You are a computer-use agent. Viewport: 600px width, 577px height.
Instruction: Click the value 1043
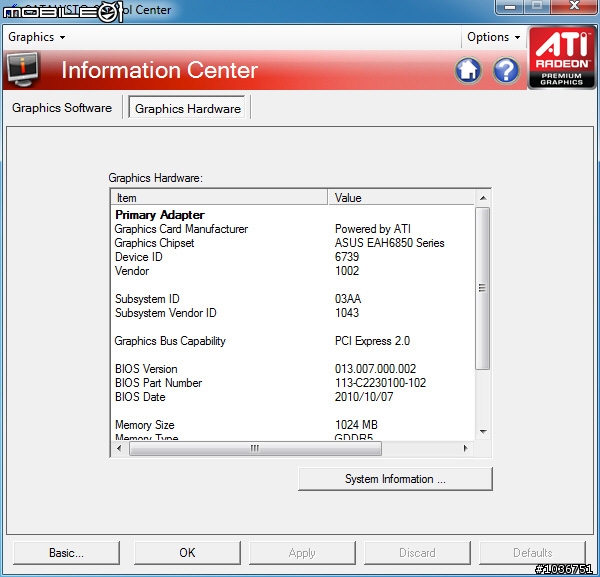coord(347,313)
